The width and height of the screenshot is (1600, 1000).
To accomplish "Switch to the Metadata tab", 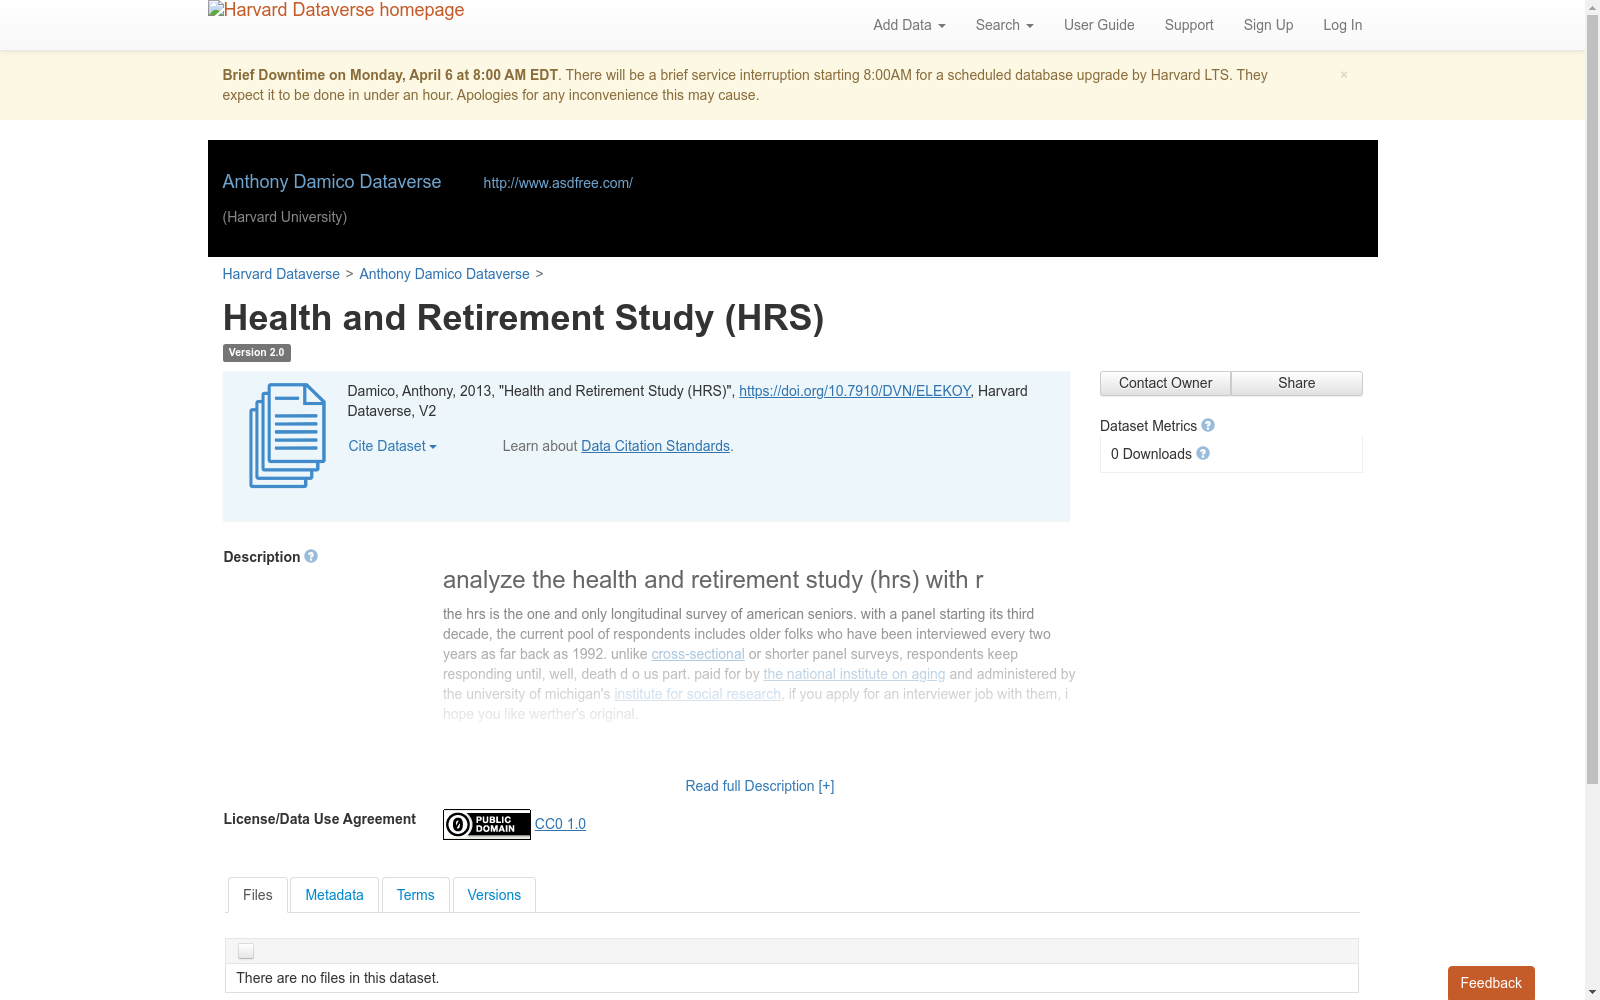I will pyautogui.click(x=334, y=895).
